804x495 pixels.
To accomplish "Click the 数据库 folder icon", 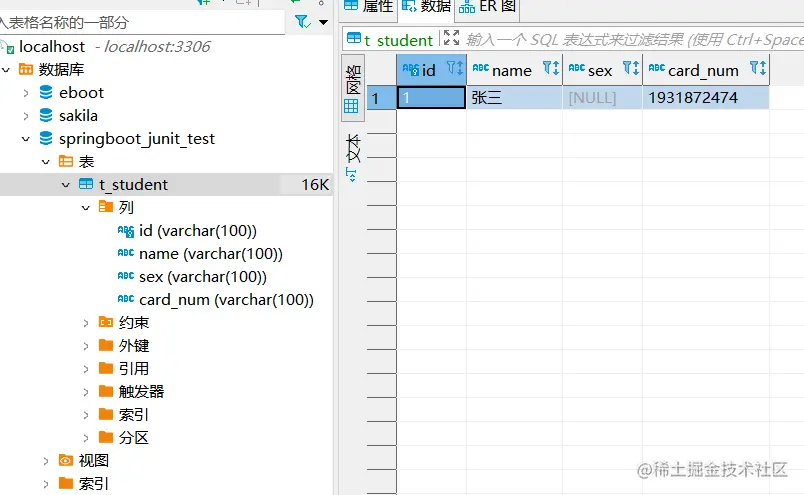I will coord(26,69).
